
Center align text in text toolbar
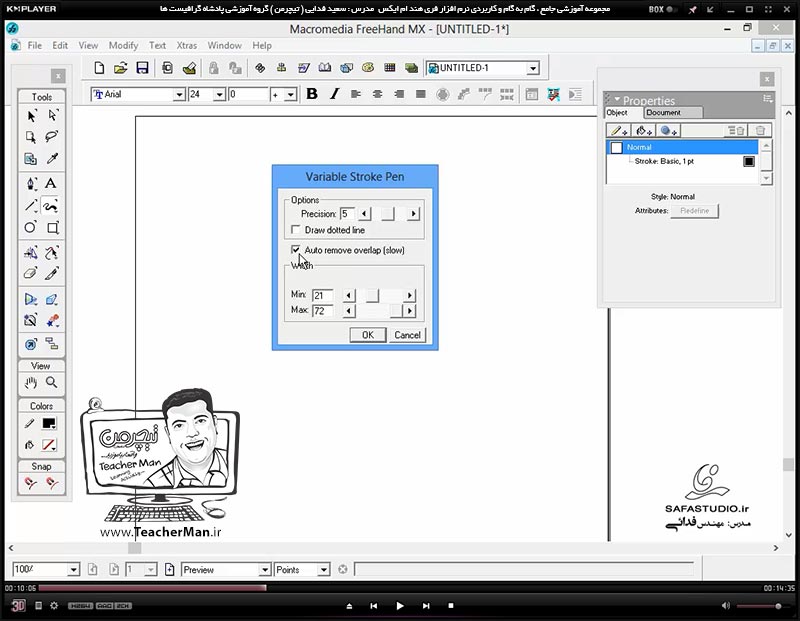(x=378, y=94)
